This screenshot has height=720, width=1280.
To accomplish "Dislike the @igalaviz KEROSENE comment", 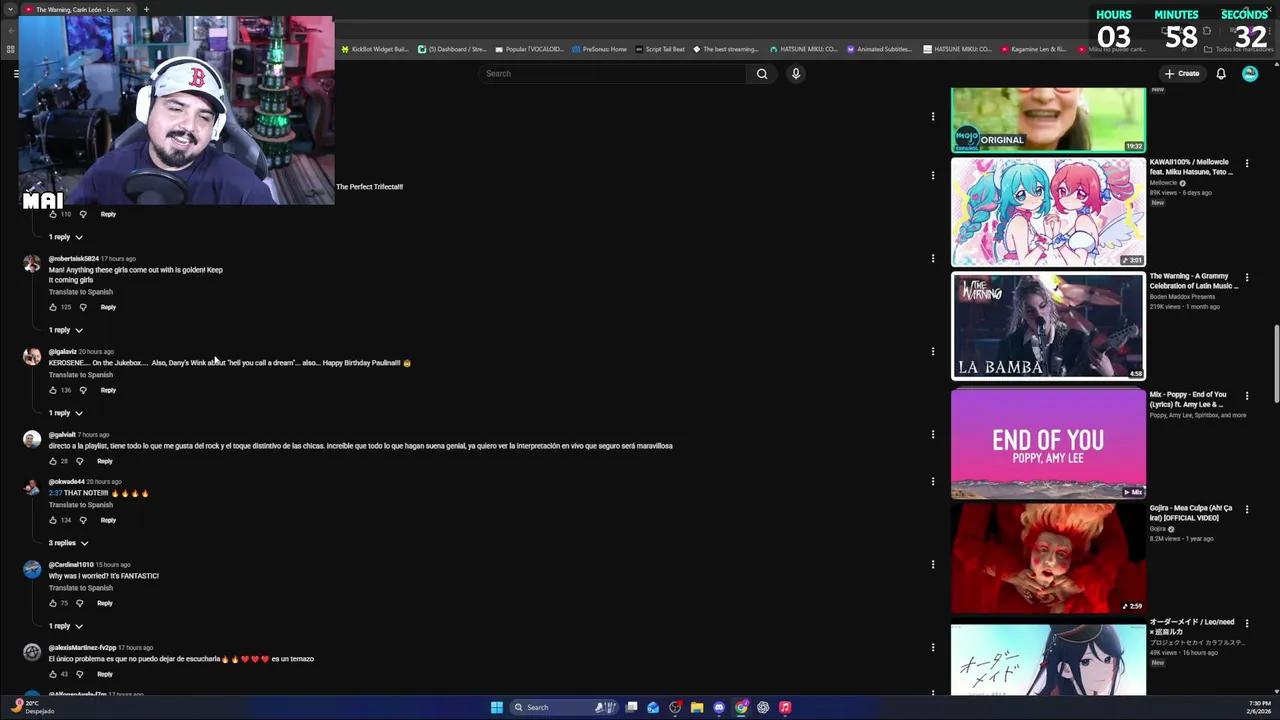I will [83, 390].
